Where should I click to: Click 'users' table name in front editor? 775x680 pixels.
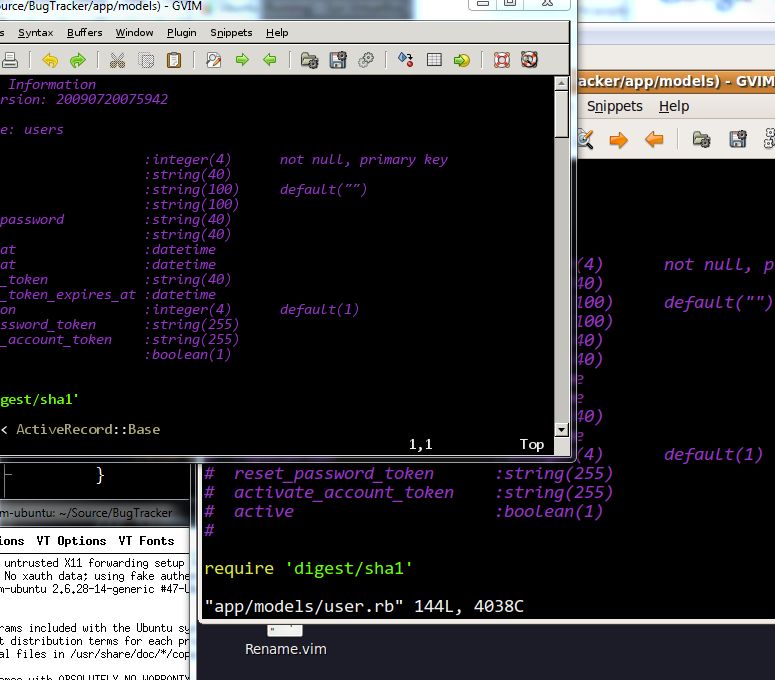click(x=43, y=129)
